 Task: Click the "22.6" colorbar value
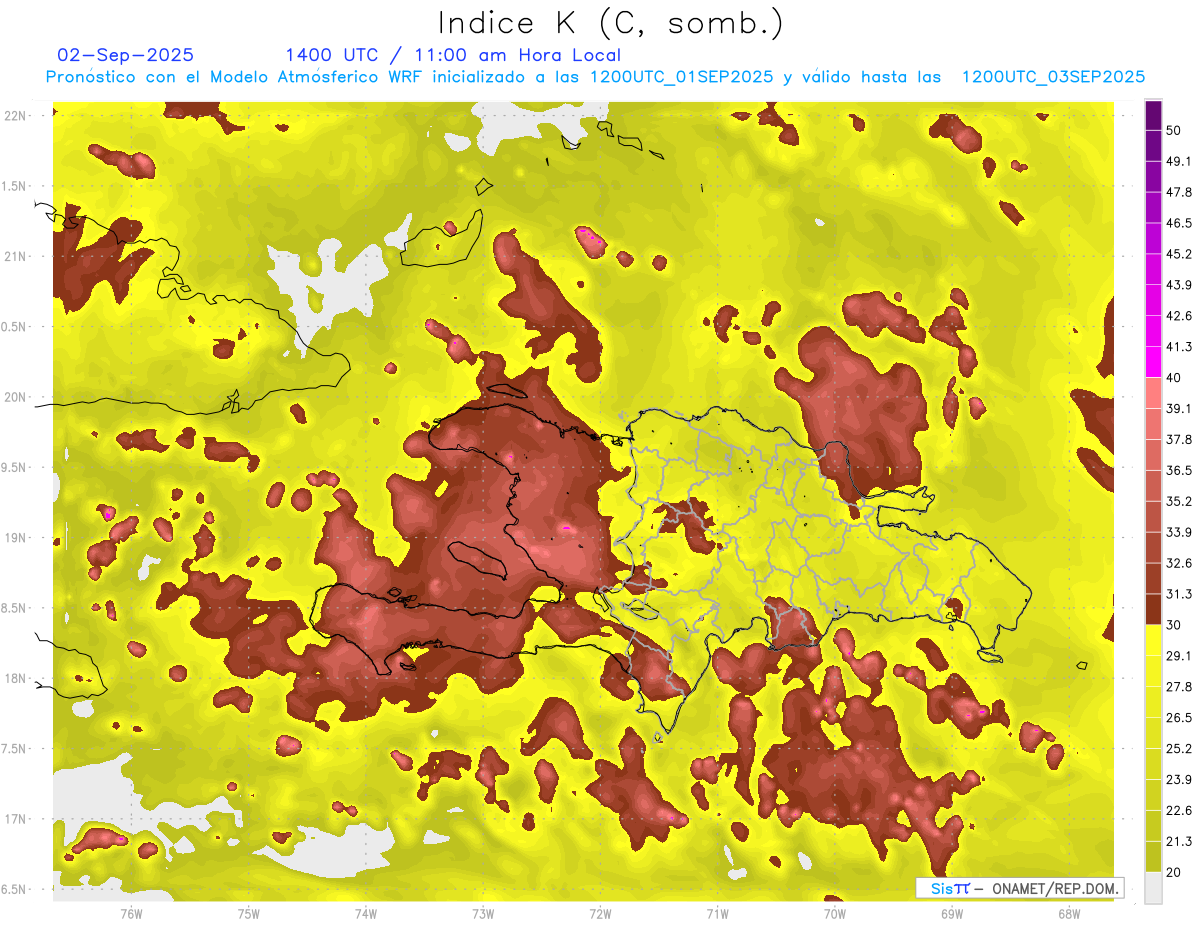point(1178,811)
